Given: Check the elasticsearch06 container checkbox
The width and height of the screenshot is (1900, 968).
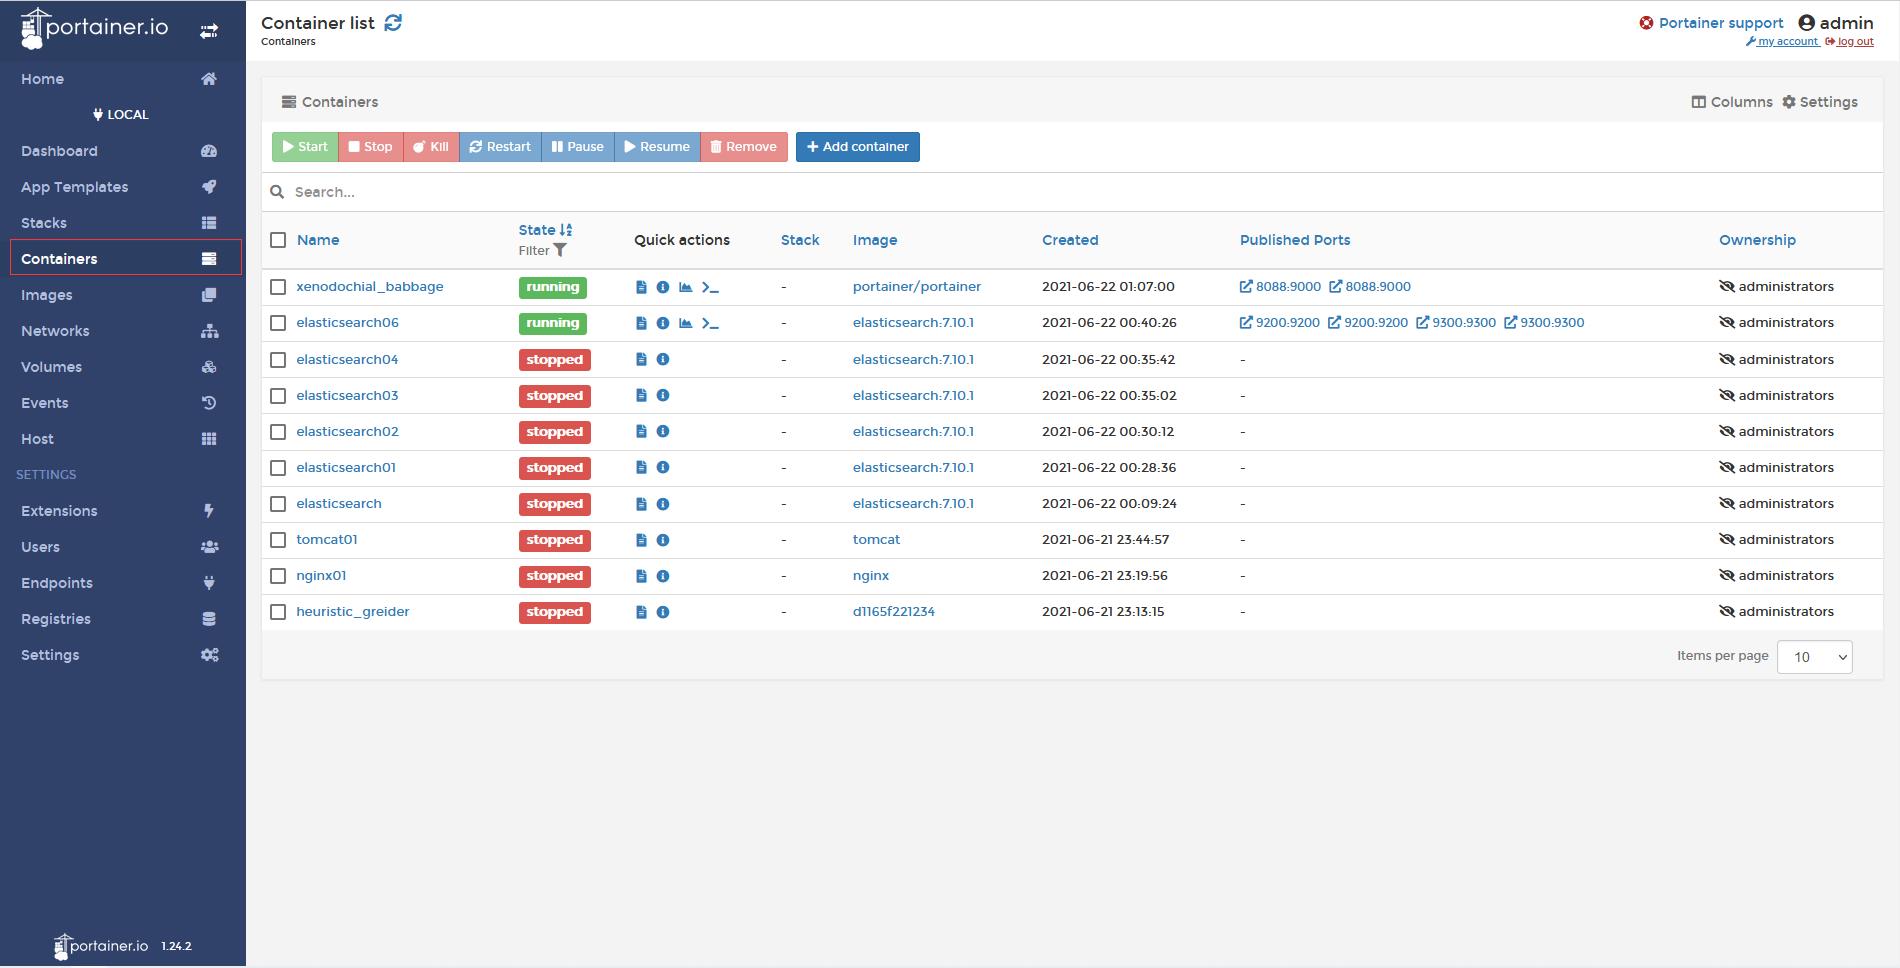Looking at the screenshot, I should 278,323.
